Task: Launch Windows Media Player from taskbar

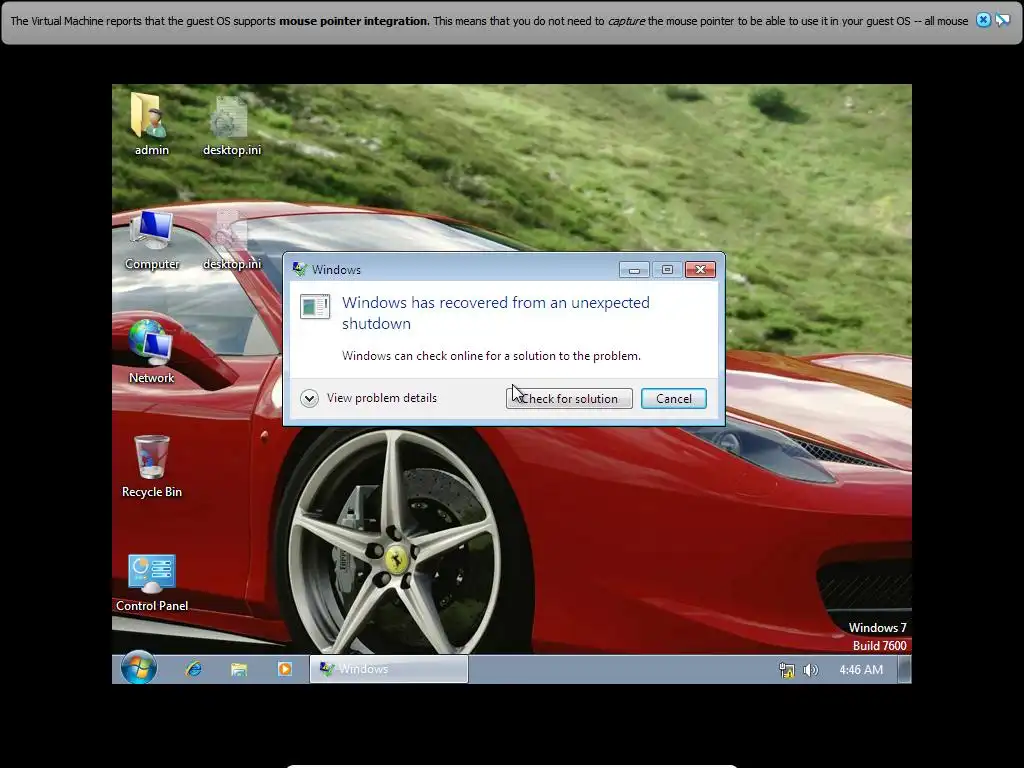Action: pos(285,669)
